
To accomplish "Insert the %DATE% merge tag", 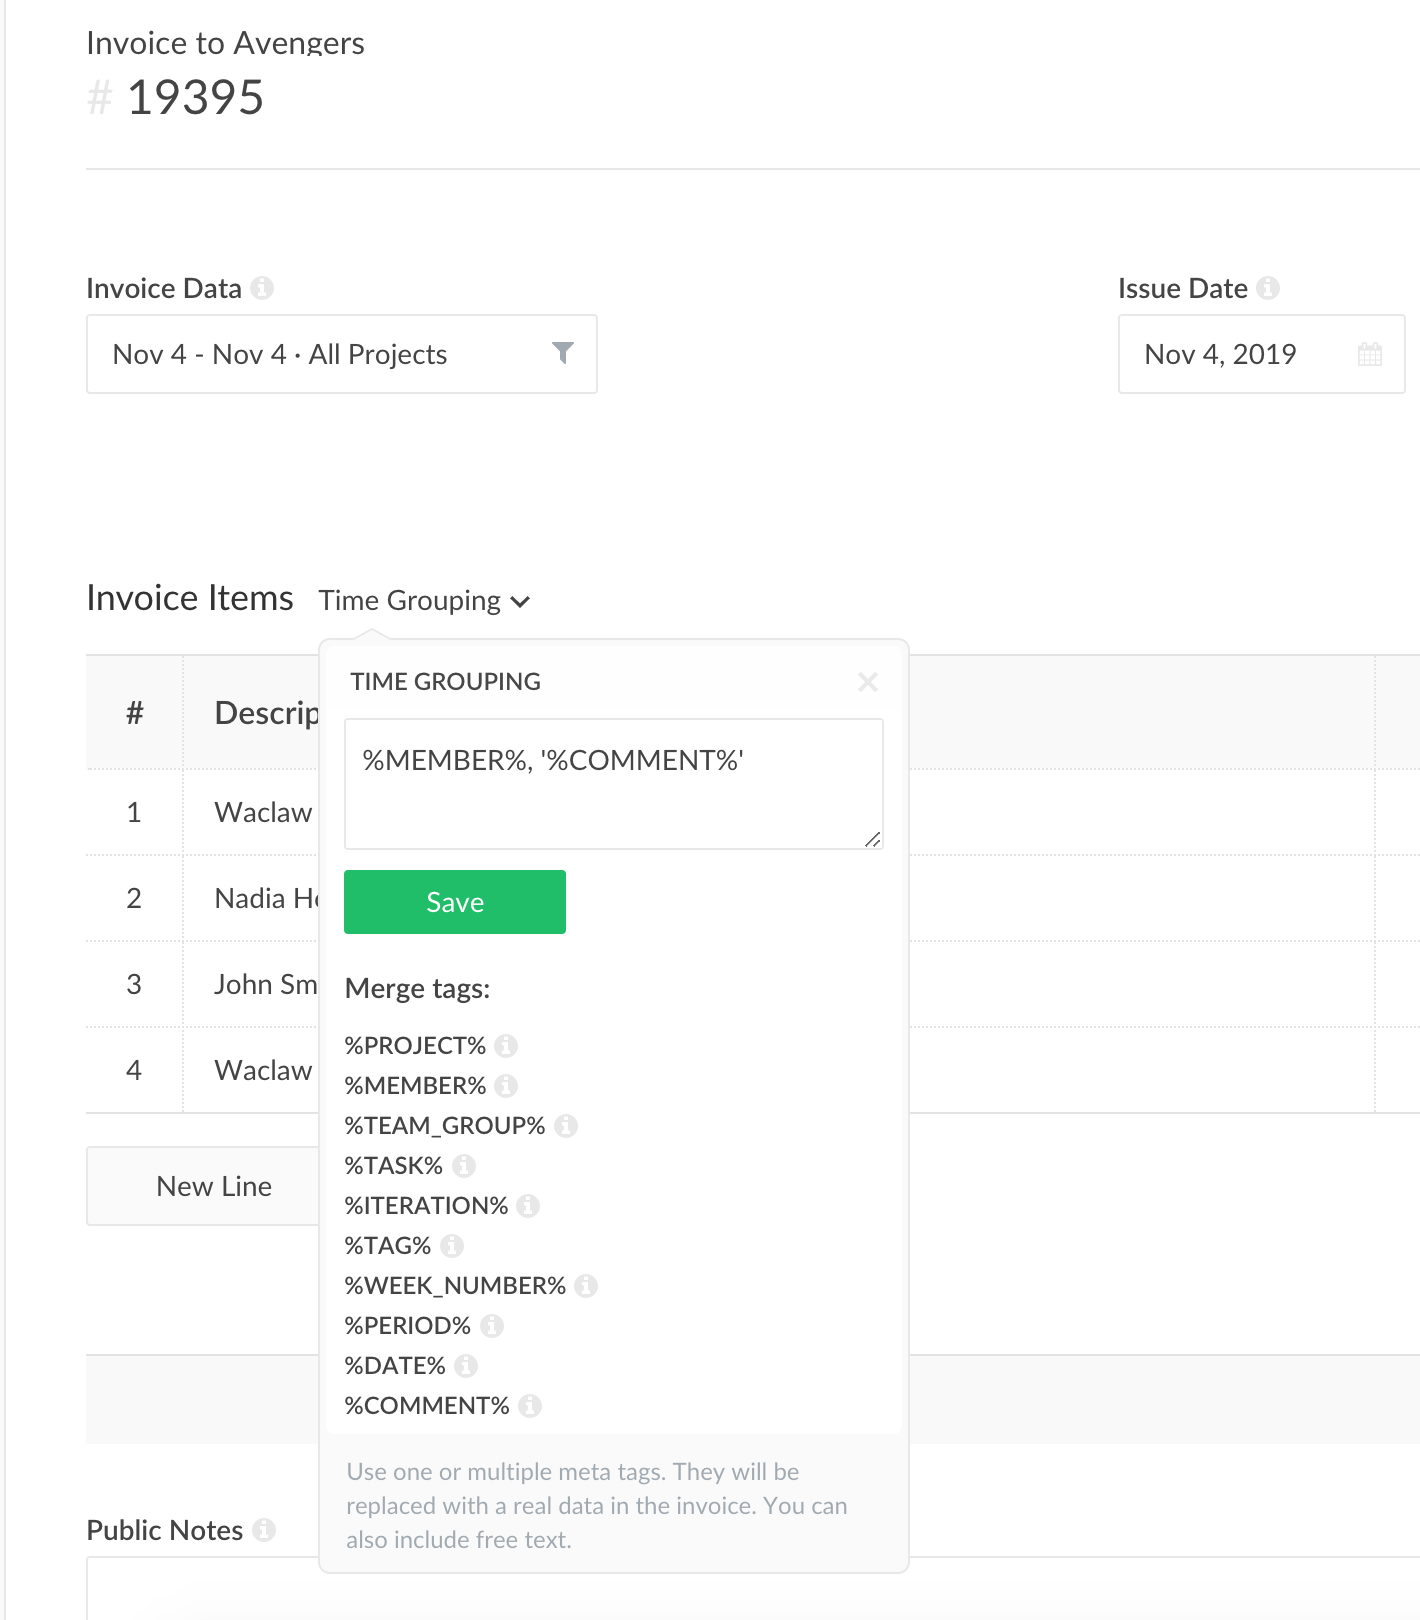I will 395,1366.
